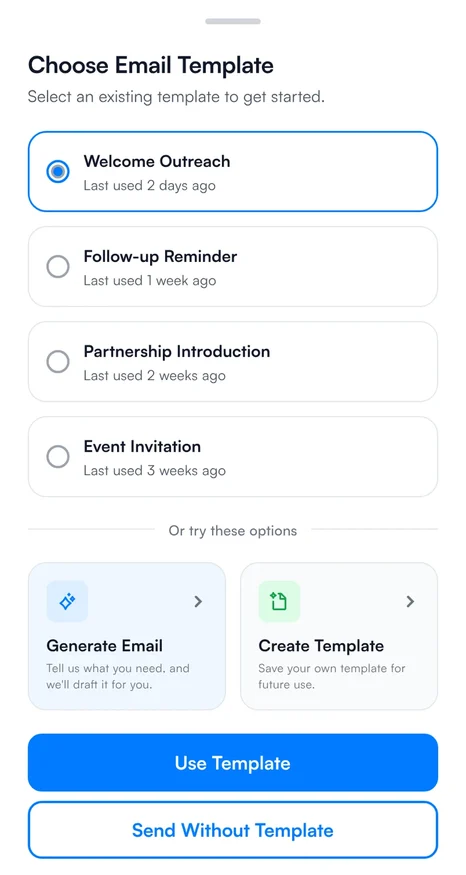Click the green Create Template document icon
Screen dimensions: 466x875
279,602
